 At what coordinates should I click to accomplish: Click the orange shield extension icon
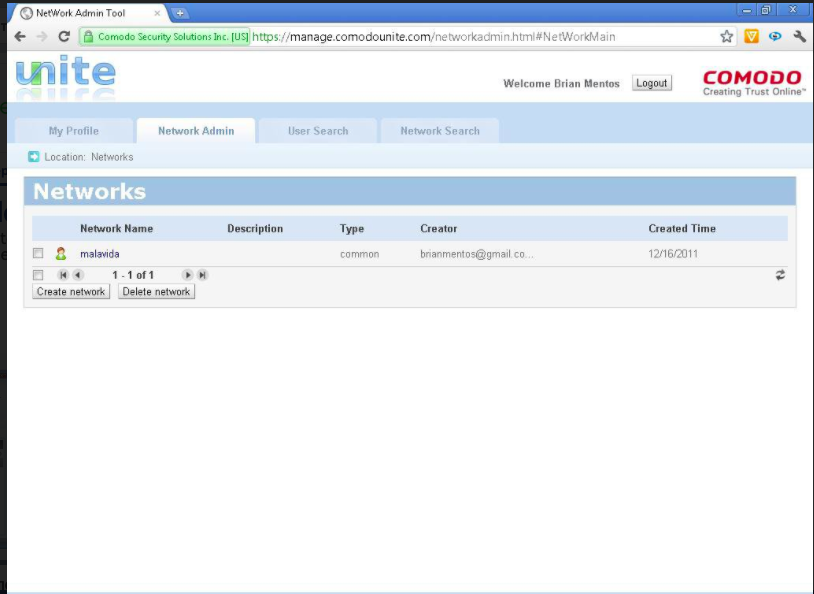751,36
